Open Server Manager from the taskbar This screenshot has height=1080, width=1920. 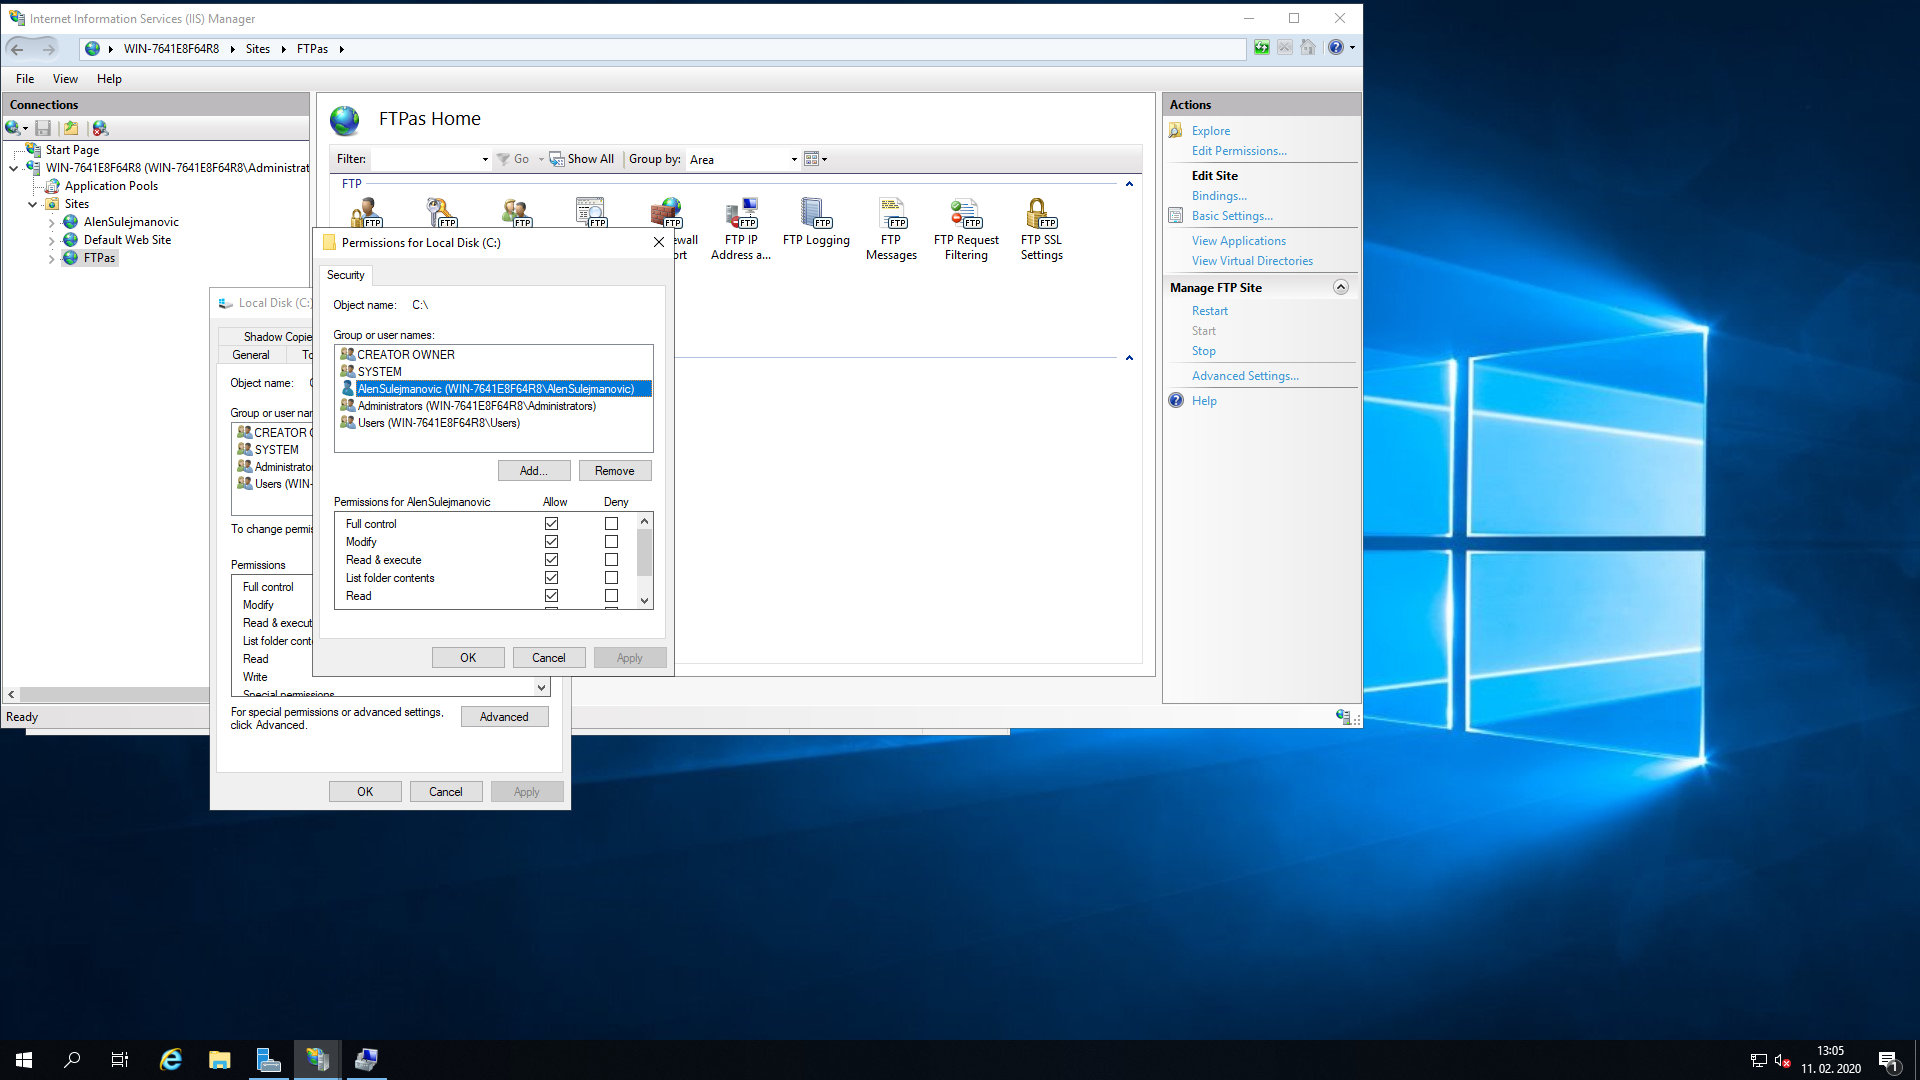coord(268,1060)
